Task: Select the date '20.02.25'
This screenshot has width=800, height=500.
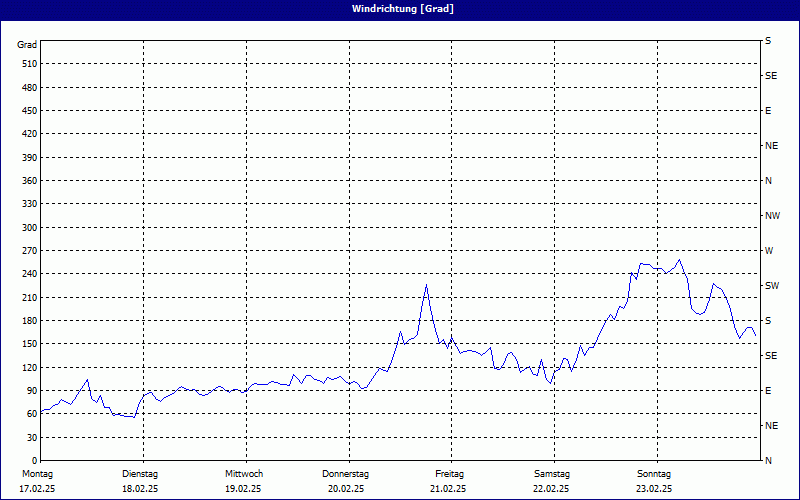Action: click(346, 489)
